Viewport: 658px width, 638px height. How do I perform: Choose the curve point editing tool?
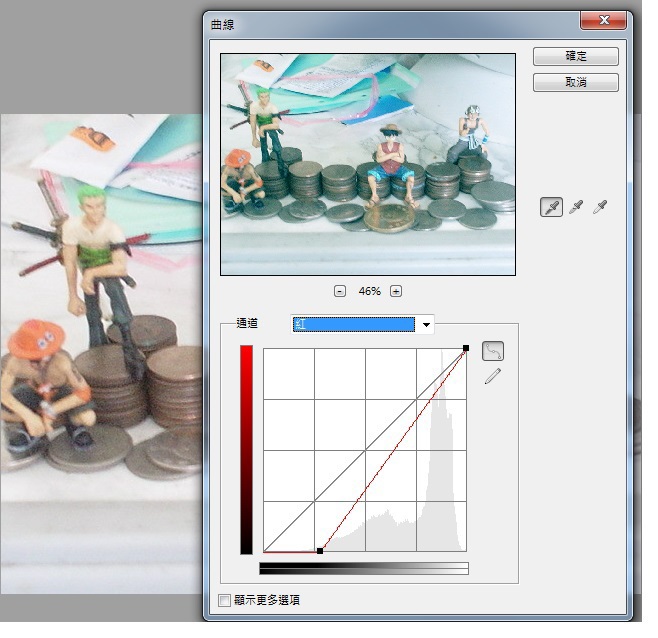point(493,351)
